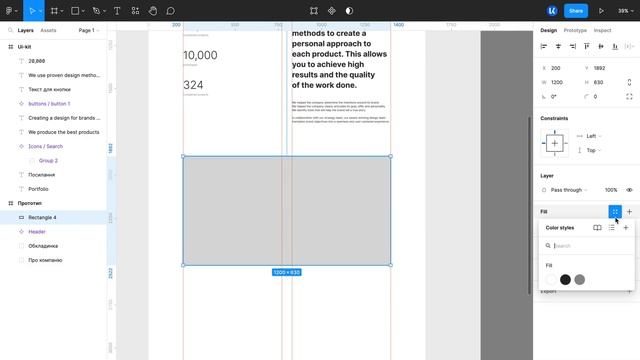Select the Frame tool
This screenshot has height=360, width=640.
point(54,11)
